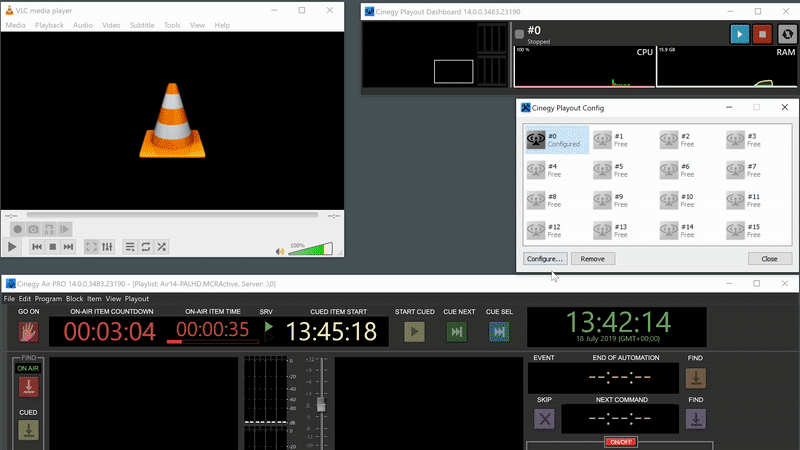Screen dimensions: 800x450
Task: Click the VLC play button
Action: tap(12, 247)
